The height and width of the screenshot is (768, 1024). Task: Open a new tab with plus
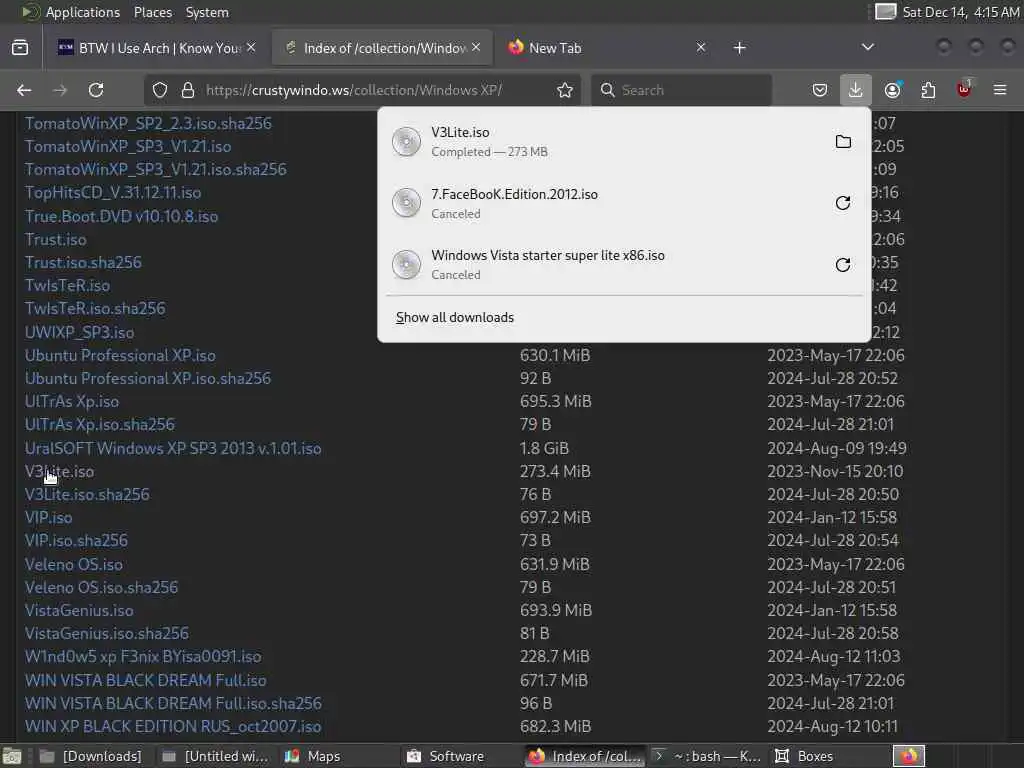(x=739, y=48)
